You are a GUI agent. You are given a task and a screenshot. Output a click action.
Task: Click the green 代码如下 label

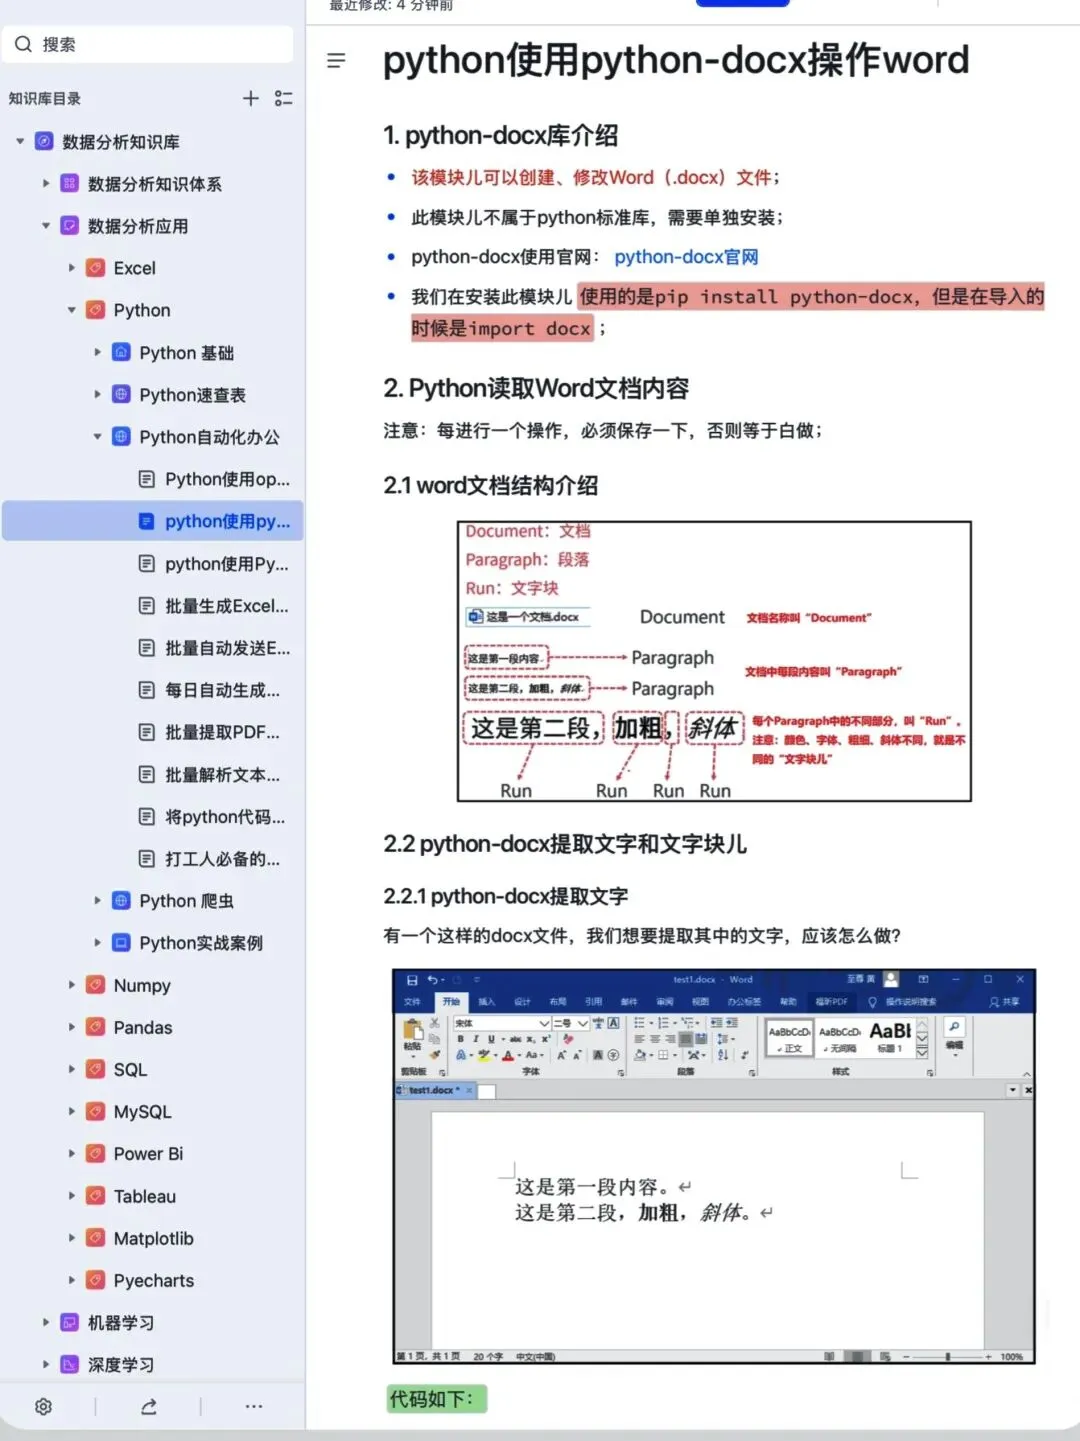click(436, 1399)
